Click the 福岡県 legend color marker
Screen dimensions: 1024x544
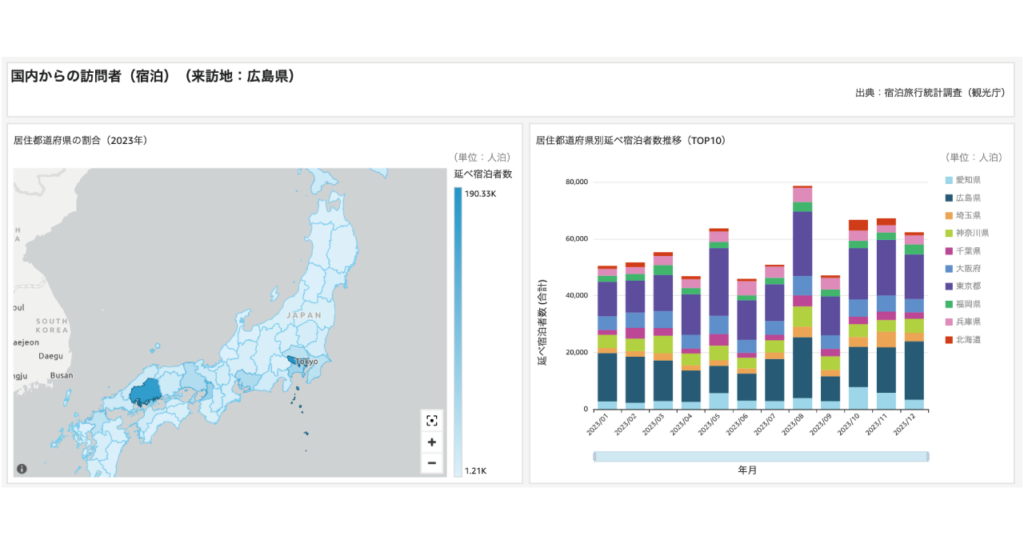pyautogui.click(x=949, y=303)
